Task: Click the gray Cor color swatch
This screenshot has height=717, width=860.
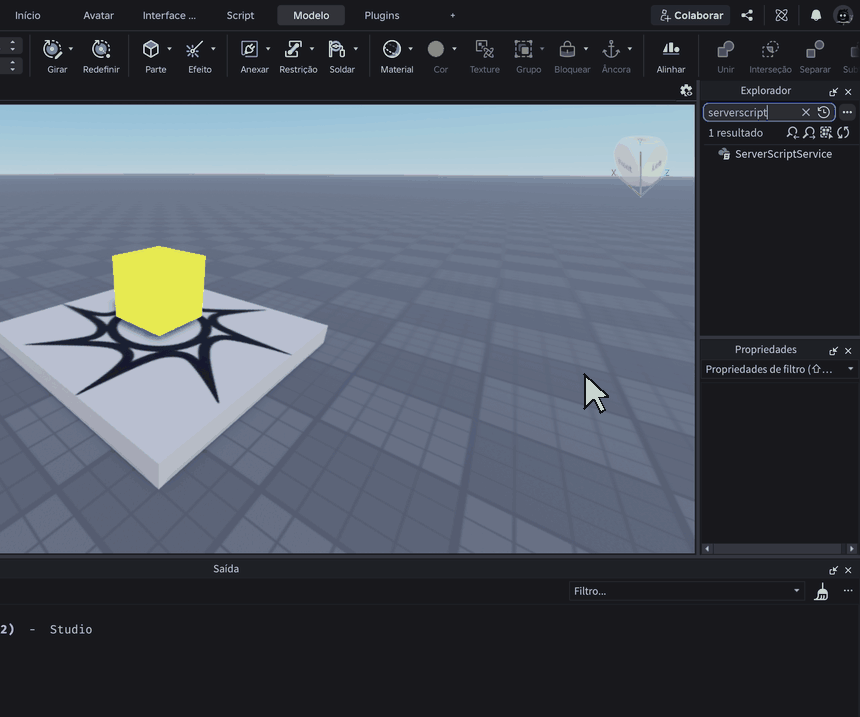Action: tap(436, 49)
